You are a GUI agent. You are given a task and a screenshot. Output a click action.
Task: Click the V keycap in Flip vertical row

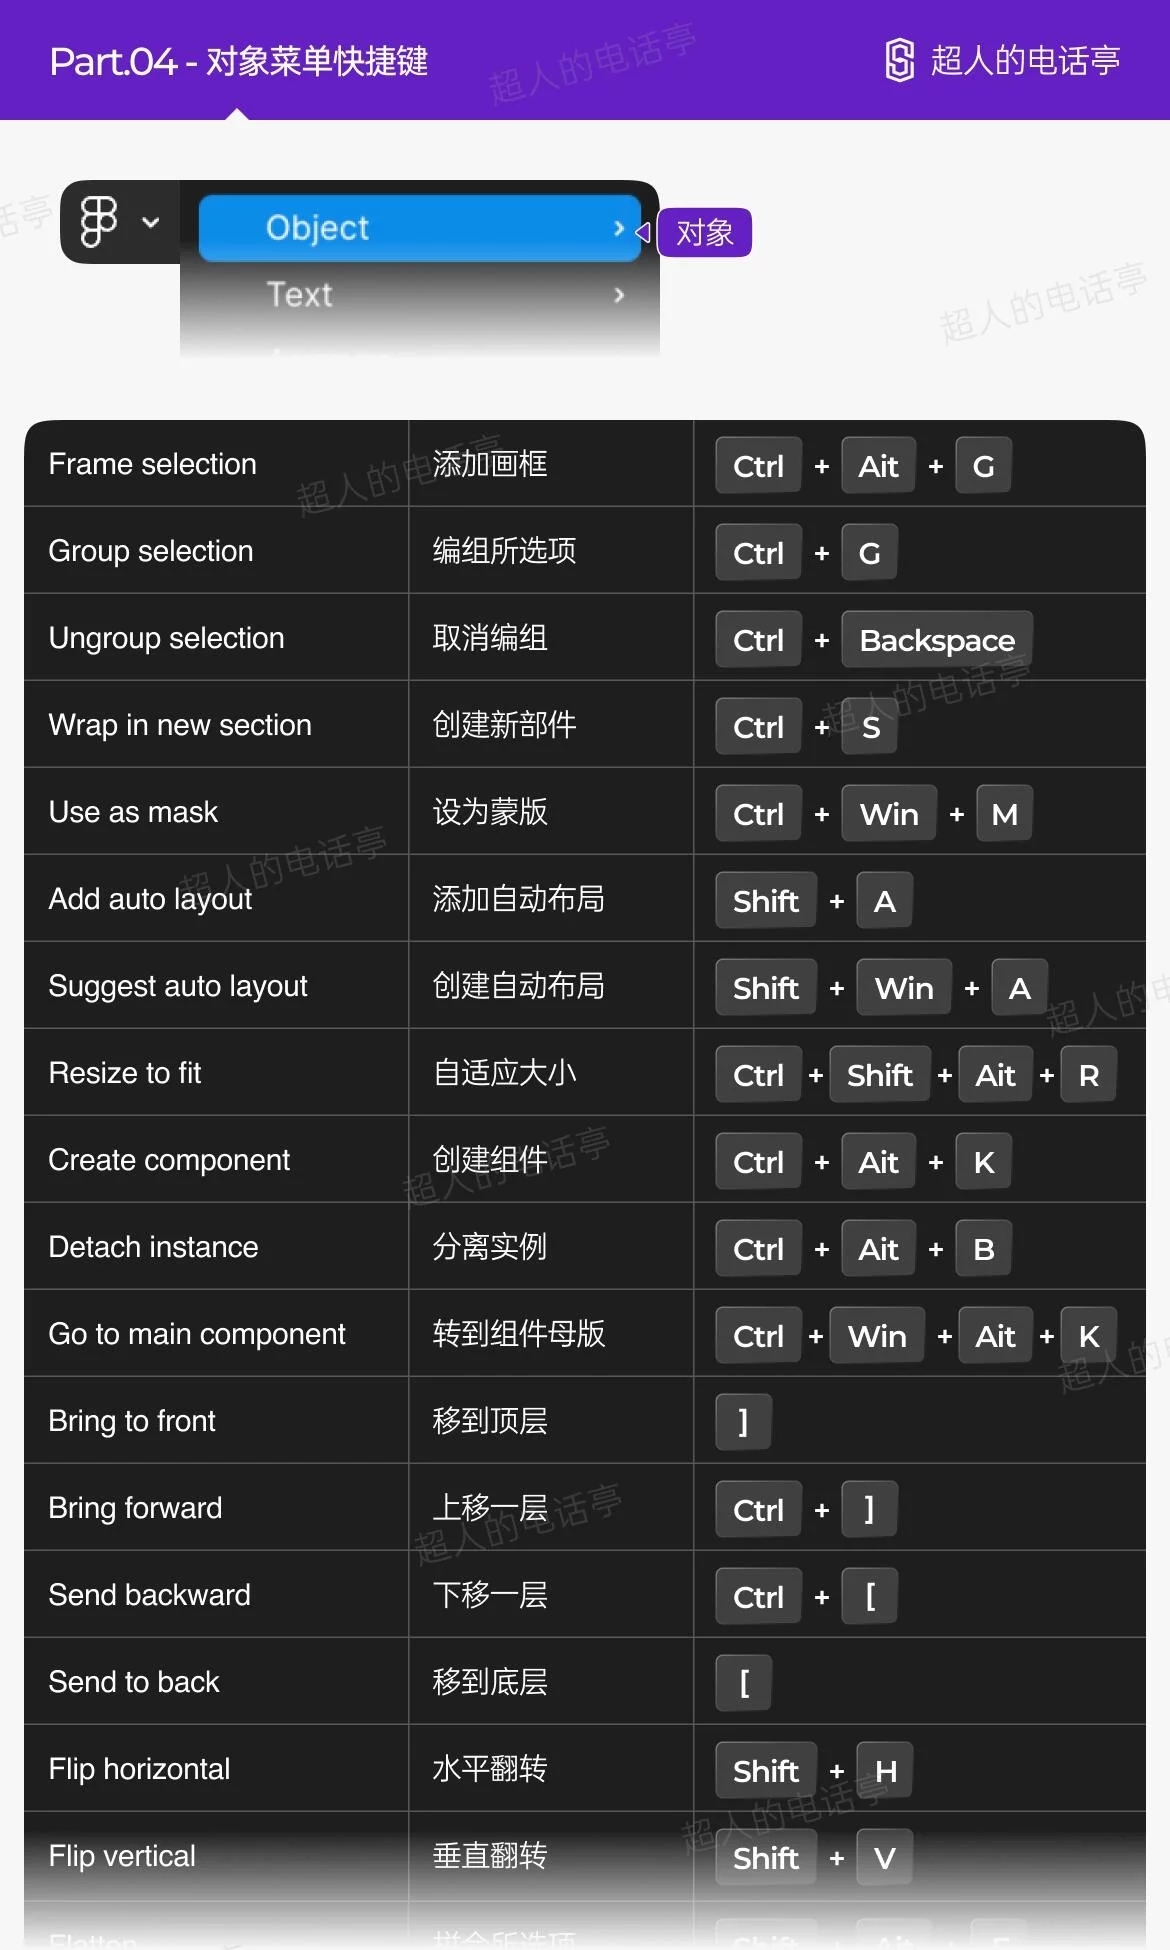884,1858
